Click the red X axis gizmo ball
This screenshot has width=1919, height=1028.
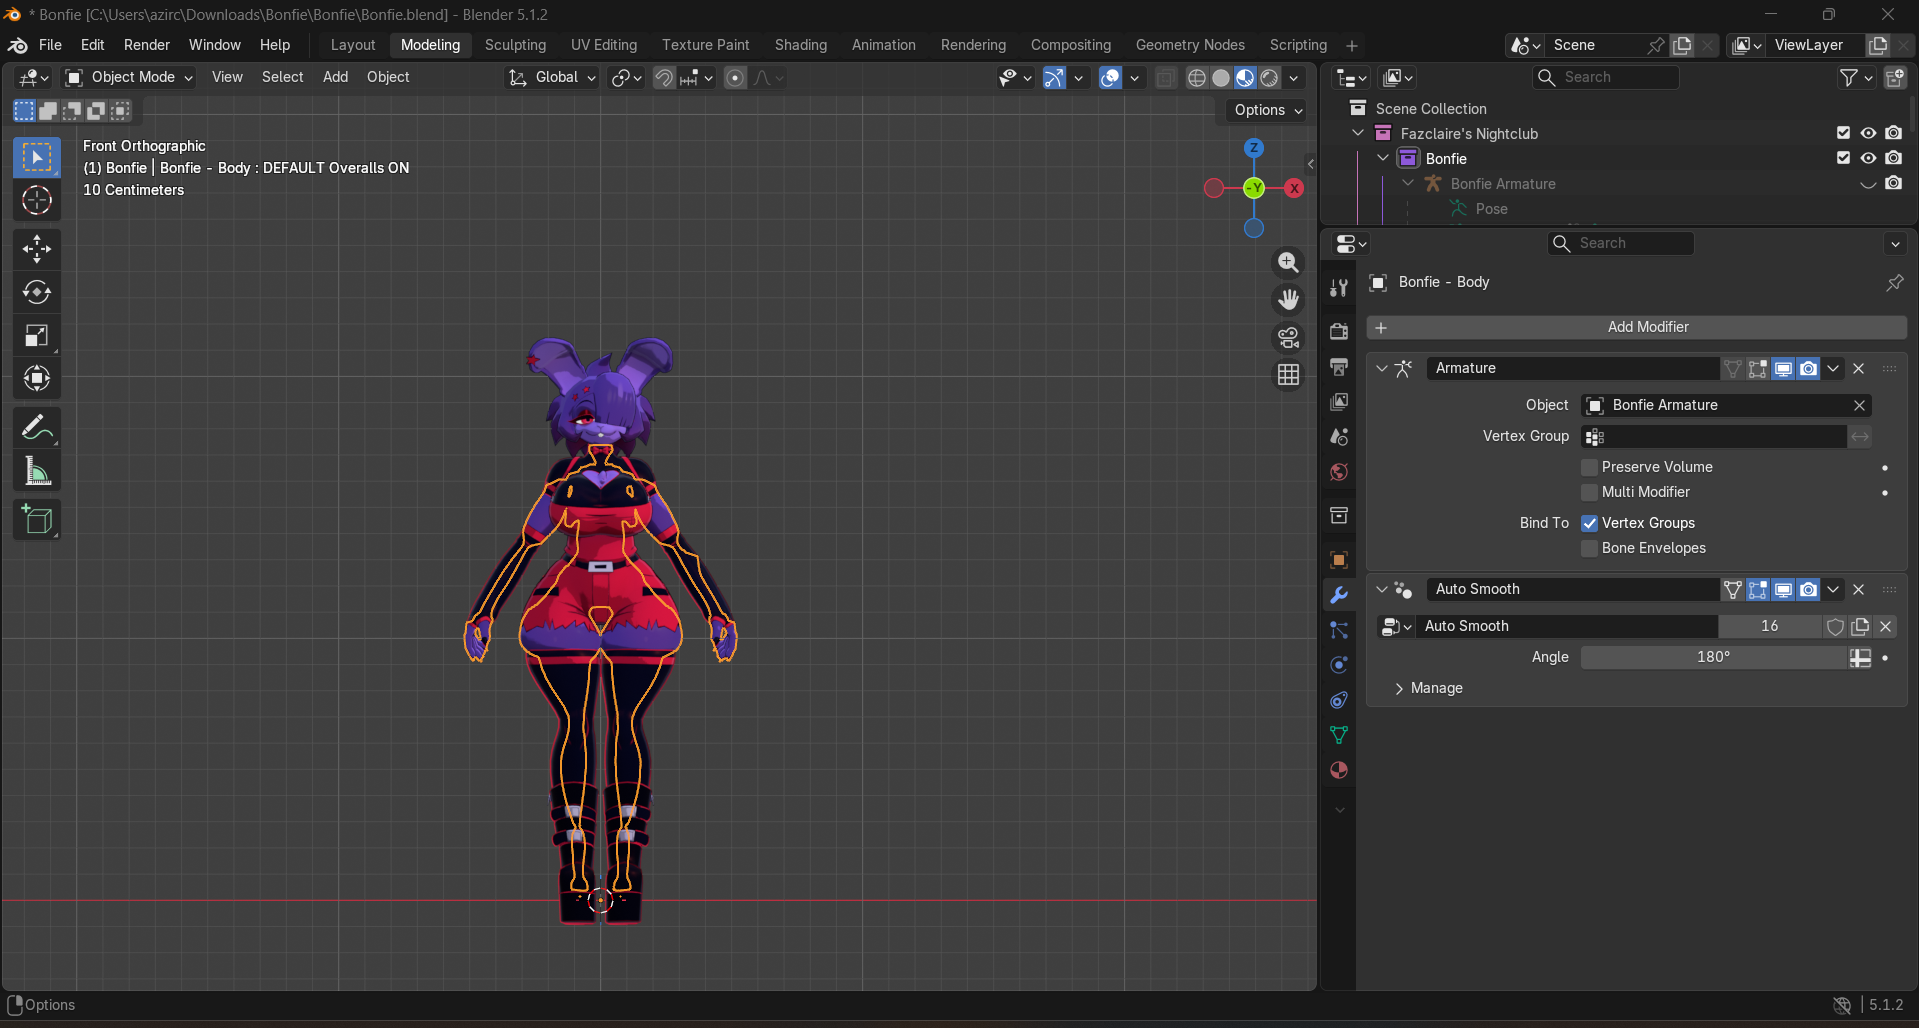click(x=1294, y=188)
